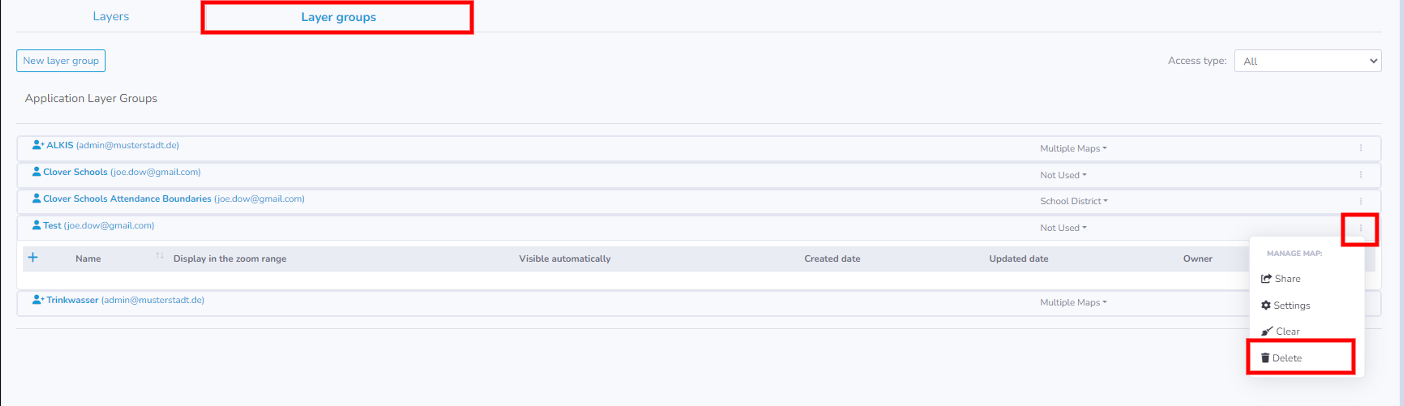Open three-dot menu for Clover Schools Attendance Boundaries
The height and width of the screenshot is (406, 1404).
pos(1361,201)
